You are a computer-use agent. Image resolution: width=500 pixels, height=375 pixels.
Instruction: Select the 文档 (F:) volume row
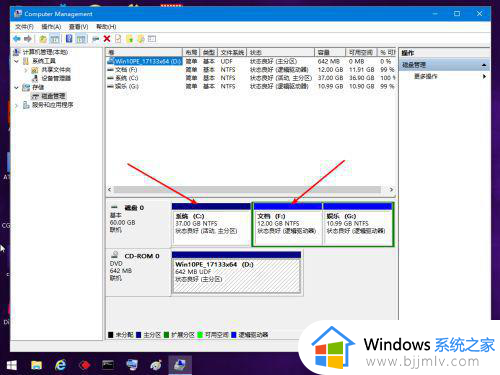pos(251,70)
